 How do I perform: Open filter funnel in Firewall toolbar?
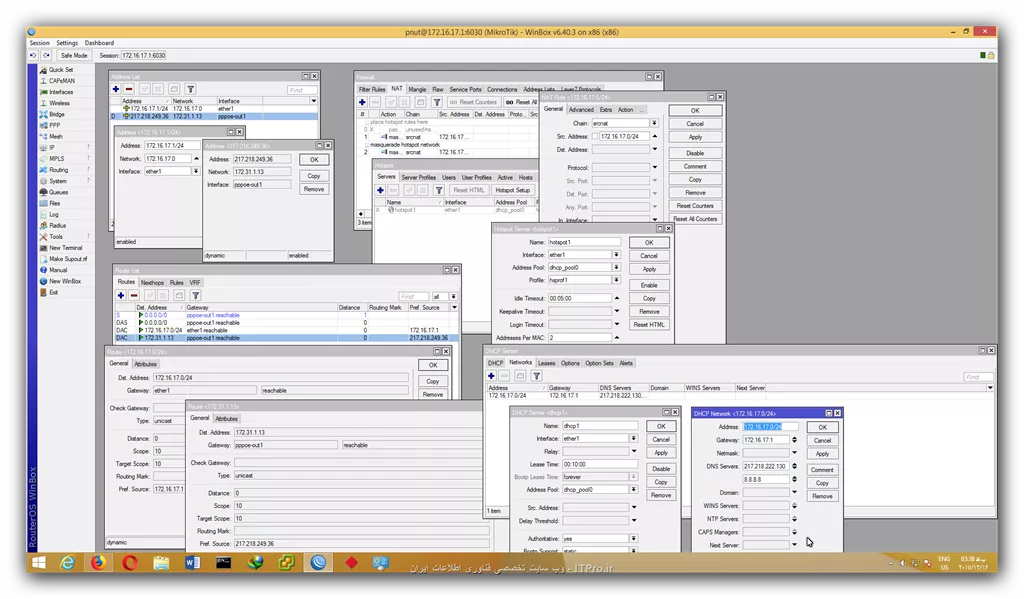click(437, 102)
